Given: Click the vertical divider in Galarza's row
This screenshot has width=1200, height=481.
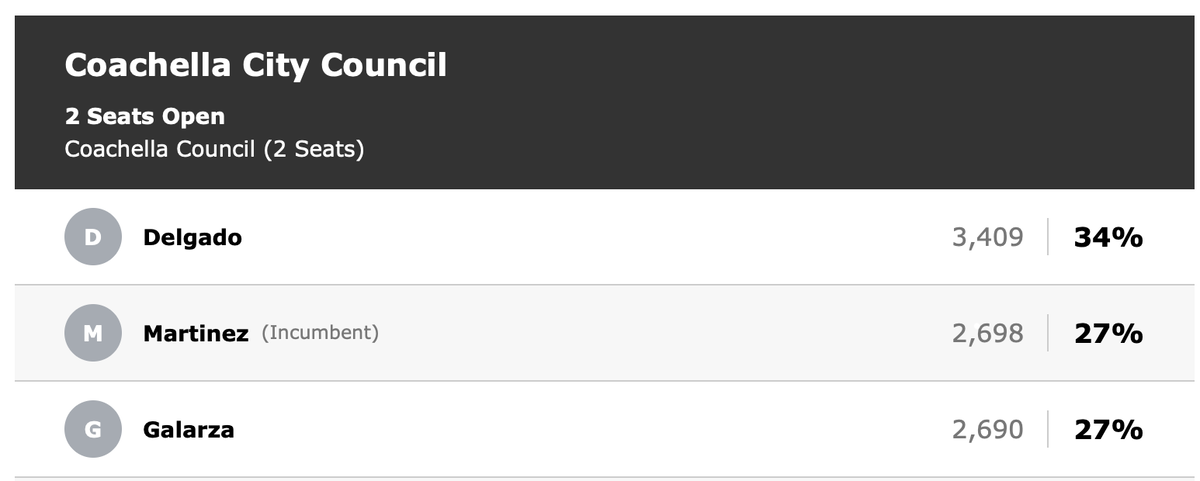Looking at the screenshot, I should [x=1048, y=429].
